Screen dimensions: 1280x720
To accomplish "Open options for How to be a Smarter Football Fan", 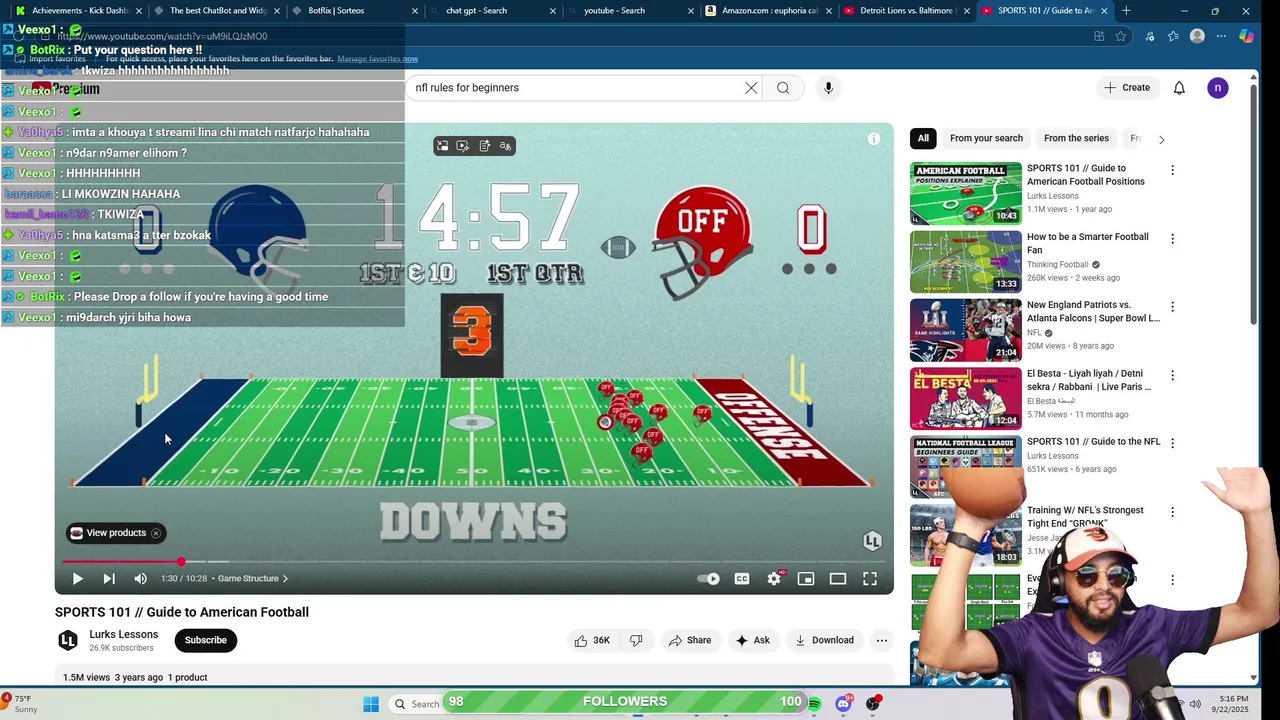I will pyautogui.click(x=1172, y=239).
